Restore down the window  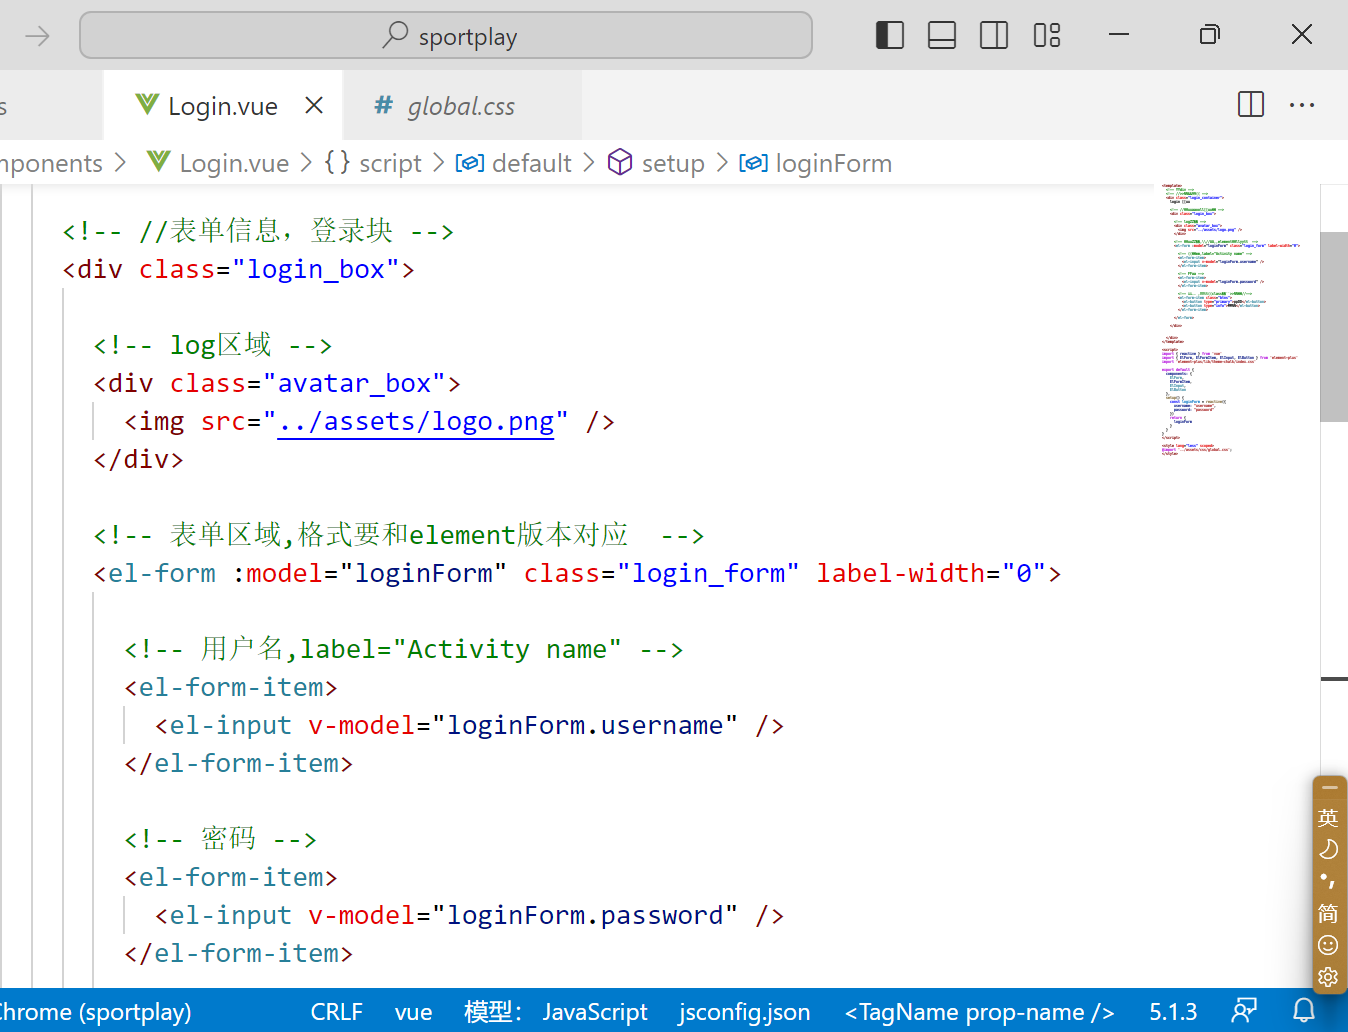point(1209,35)
